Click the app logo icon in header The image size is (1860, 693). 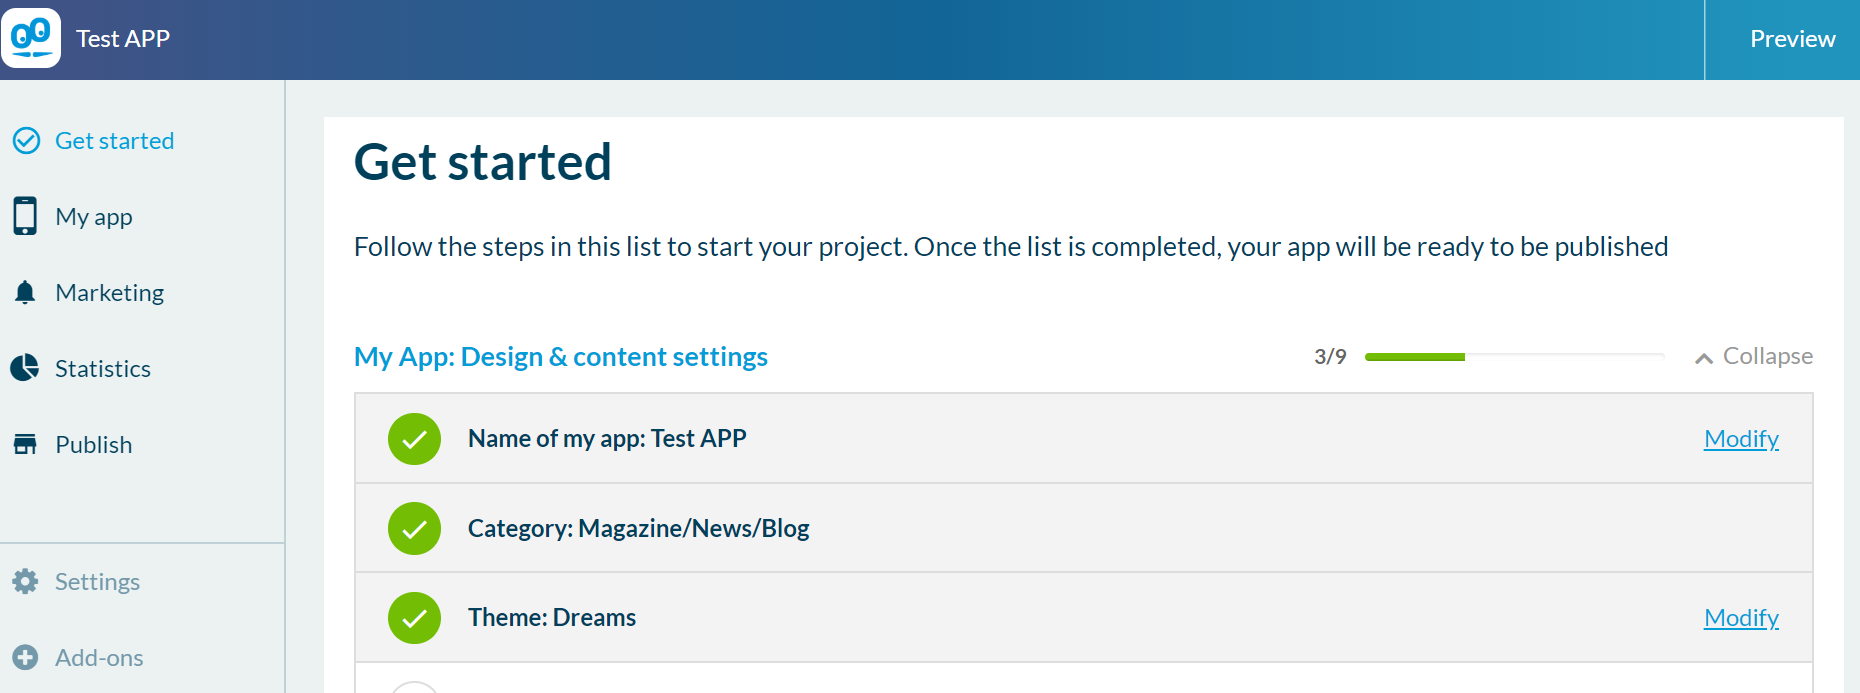pyautogui.click(x=31, y=38)
